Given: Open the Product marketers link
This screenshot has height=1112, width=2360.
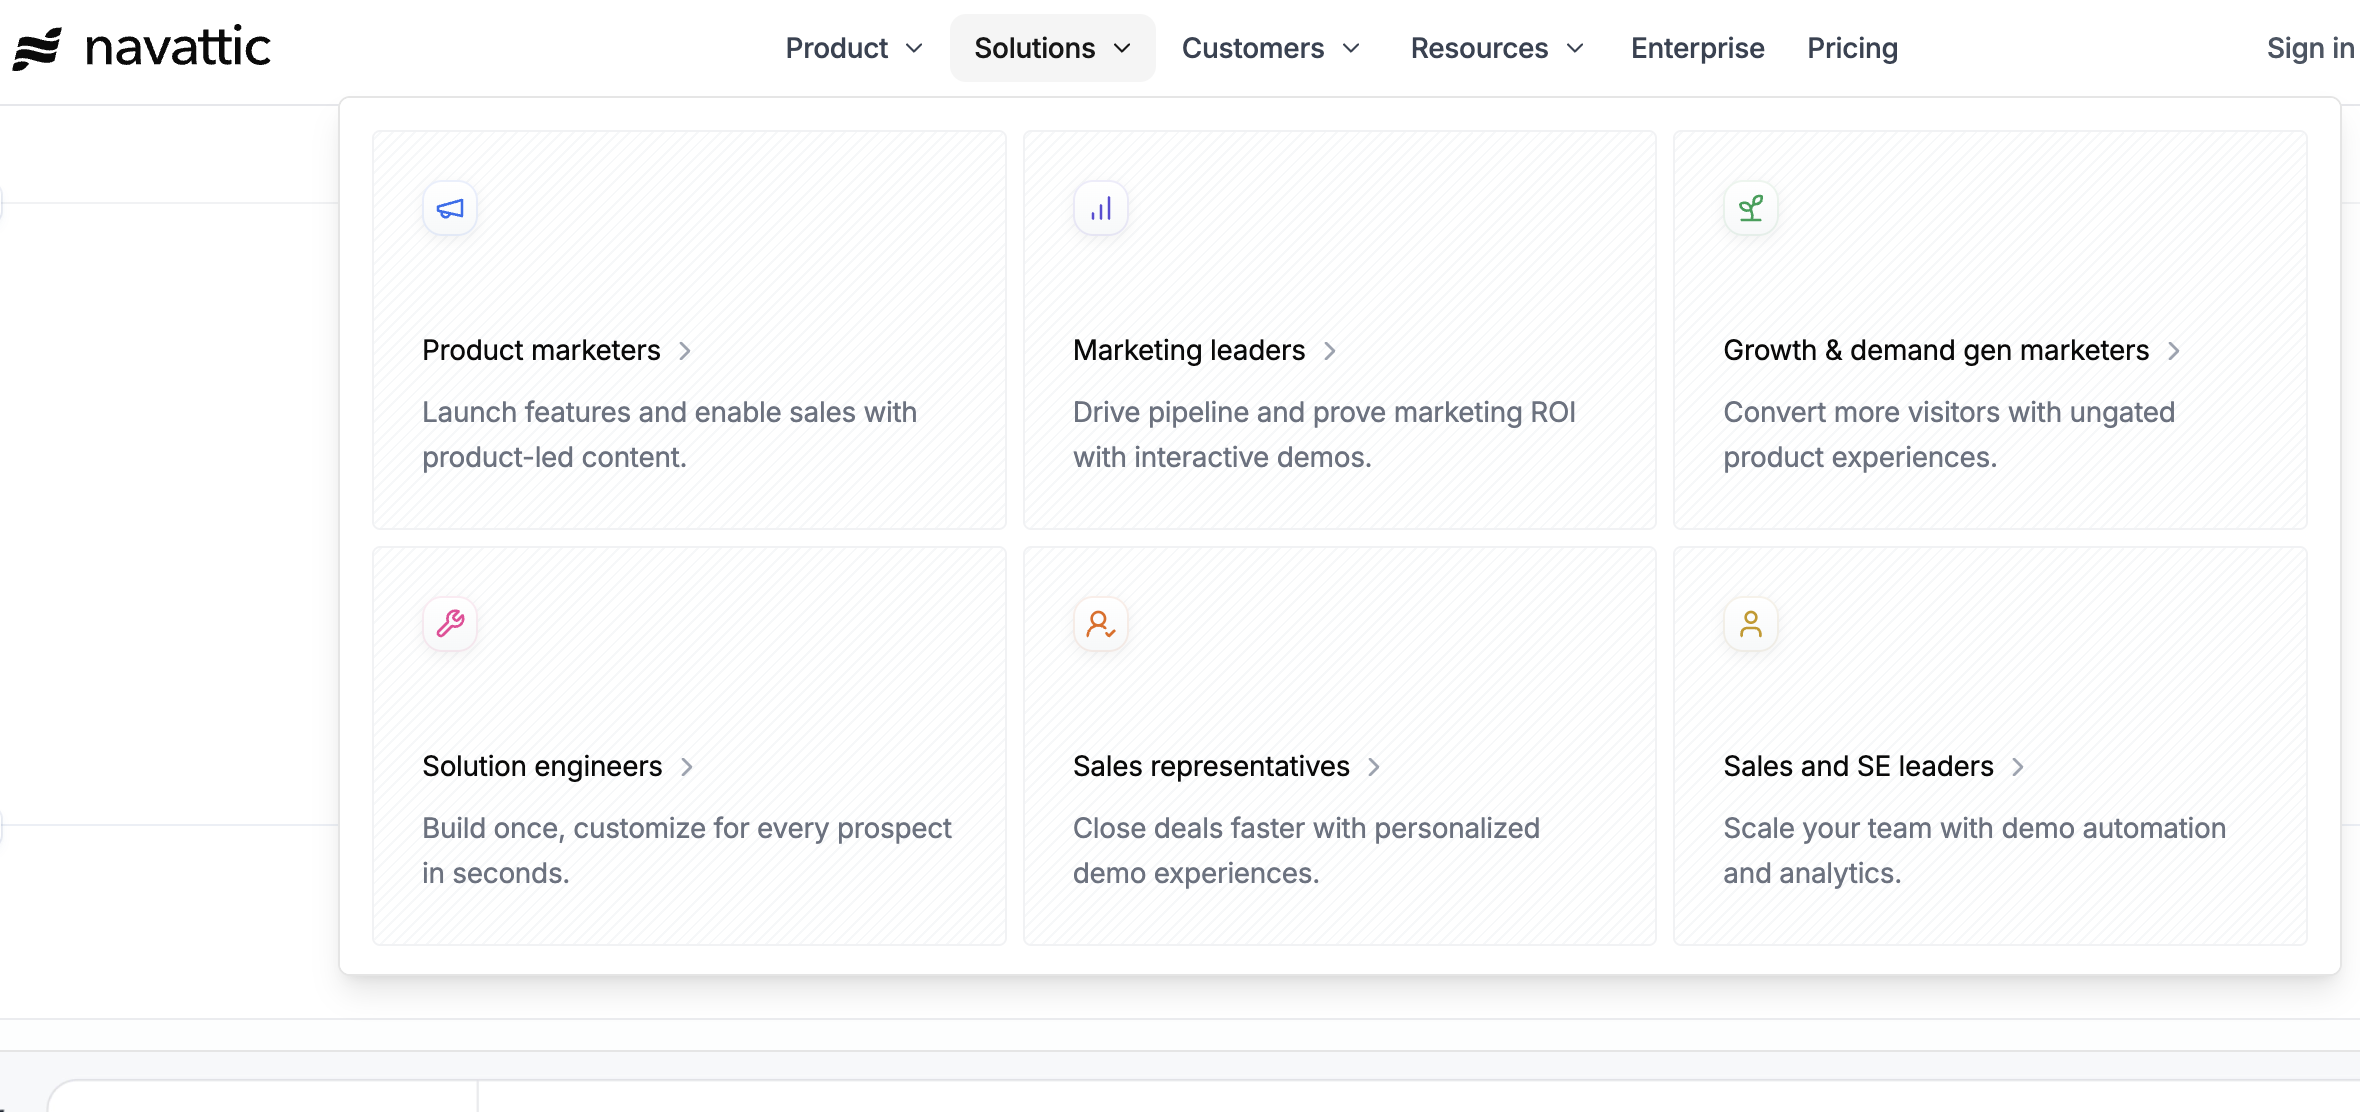Looking at the screenshot, I should click(541, 351).
